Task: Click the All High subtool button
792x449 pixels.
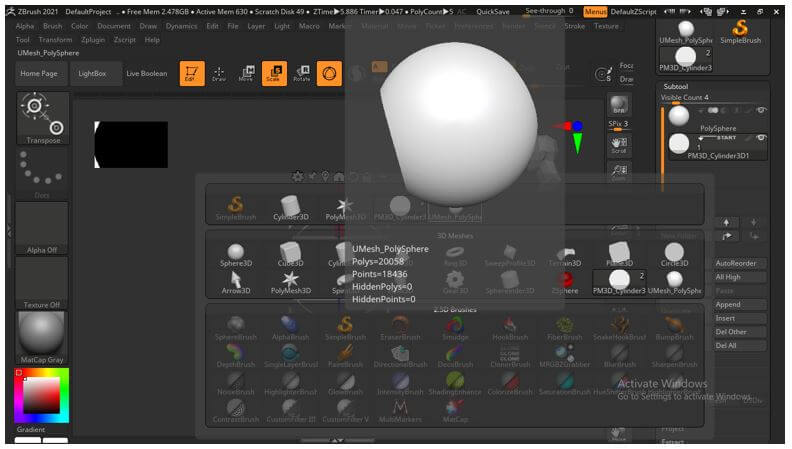Action: tap(739, 277)
